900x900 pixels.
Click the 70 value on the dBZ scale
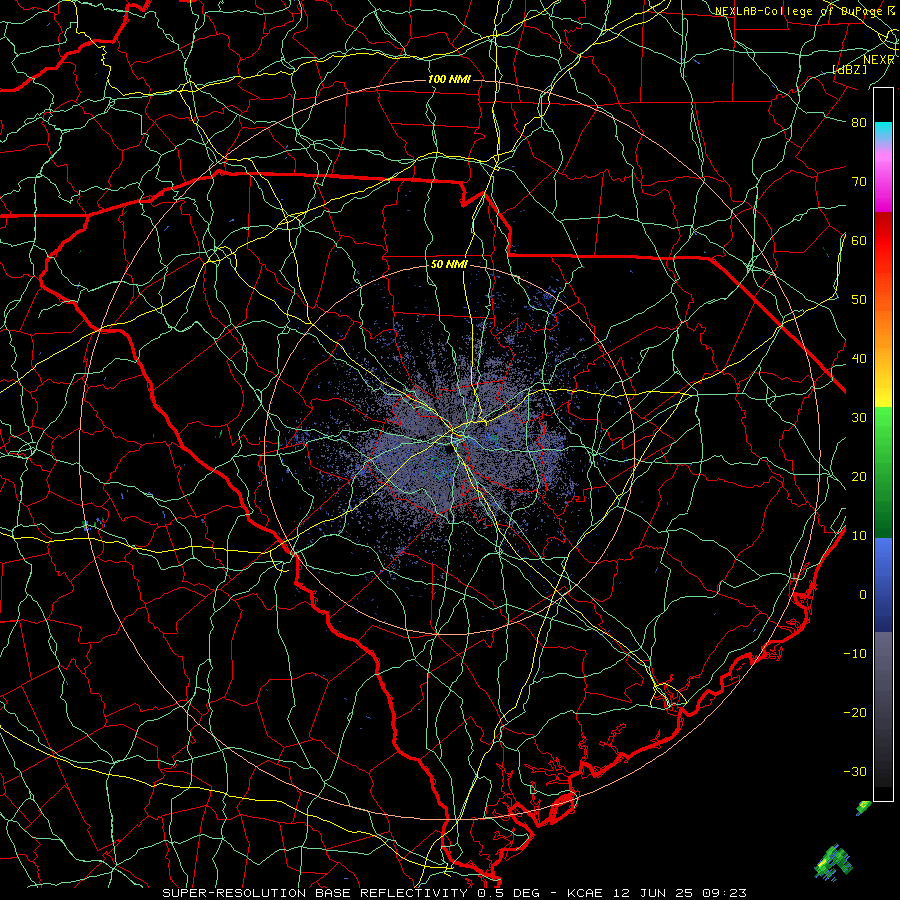coord(859,182)
